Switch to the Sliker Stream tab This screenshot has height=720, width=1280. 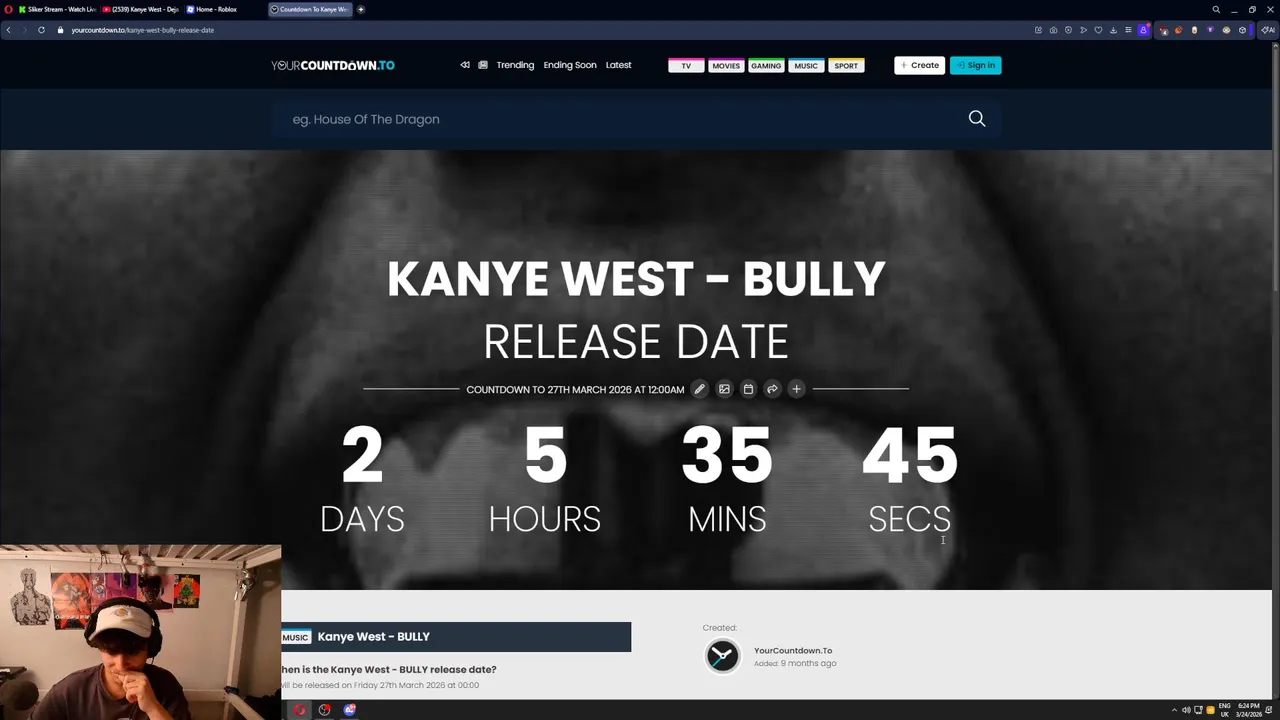[x=57, y=9]
